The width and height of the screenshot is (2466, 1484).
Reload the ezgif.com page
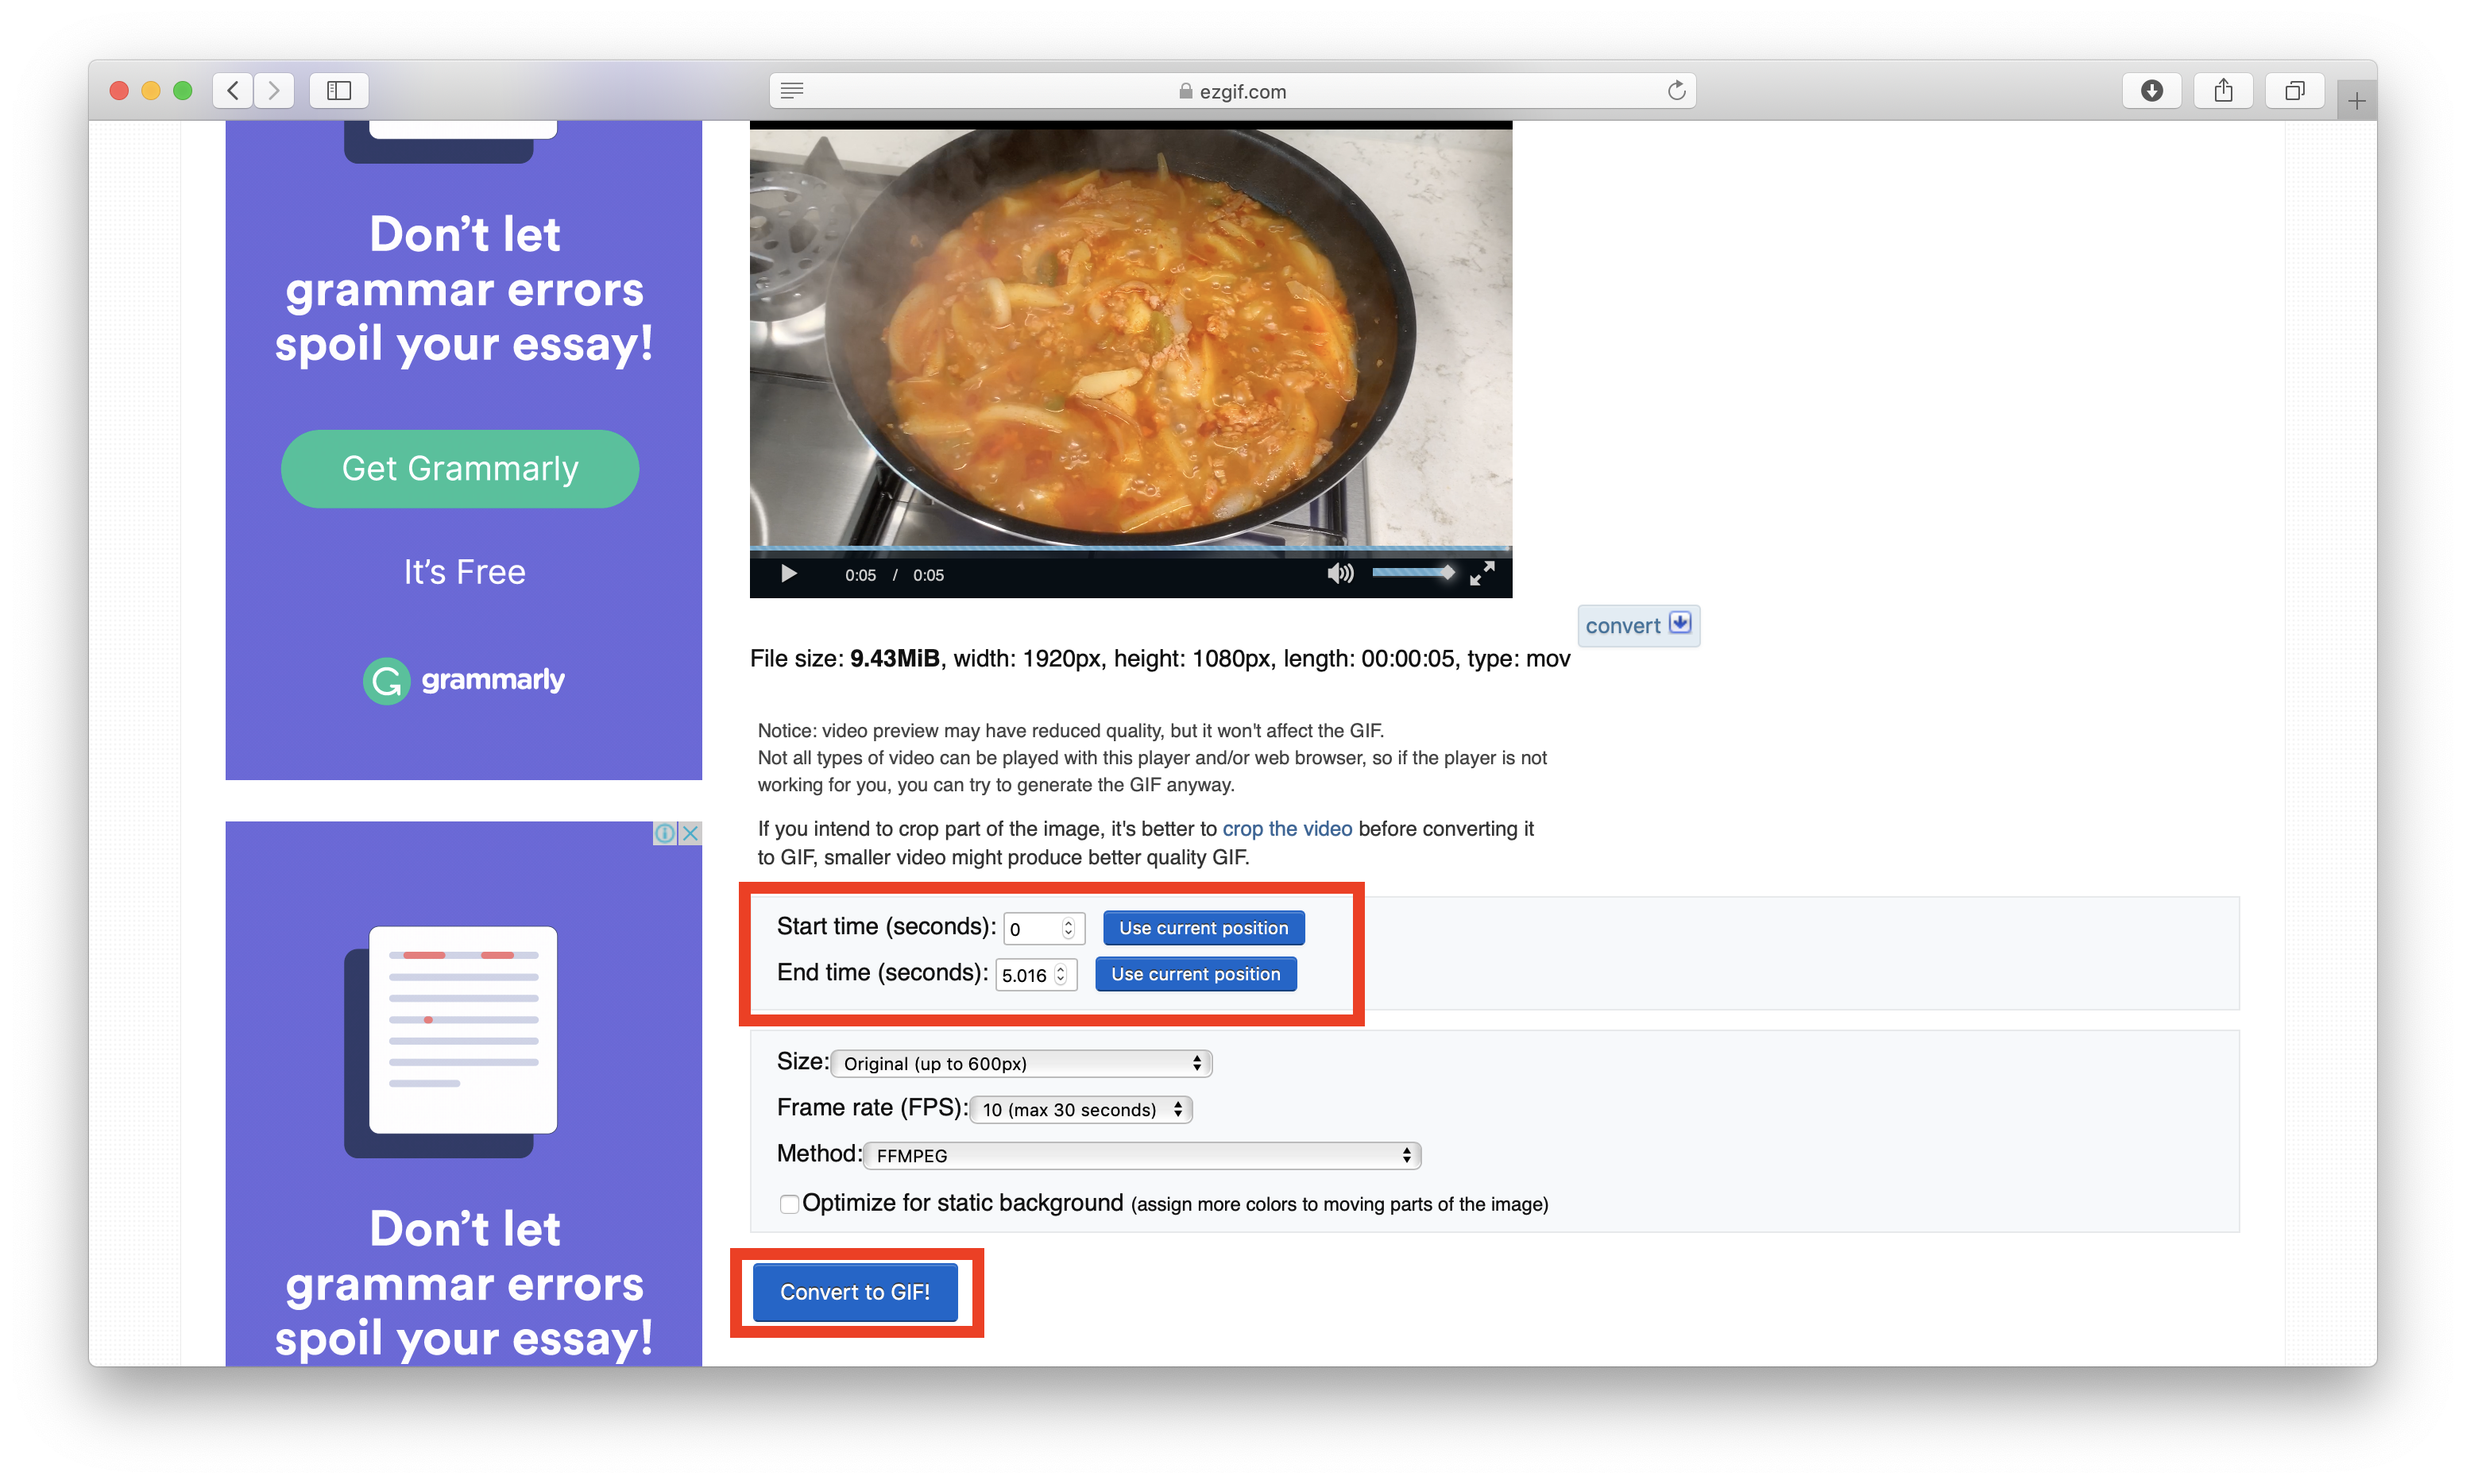[1676, 91]
